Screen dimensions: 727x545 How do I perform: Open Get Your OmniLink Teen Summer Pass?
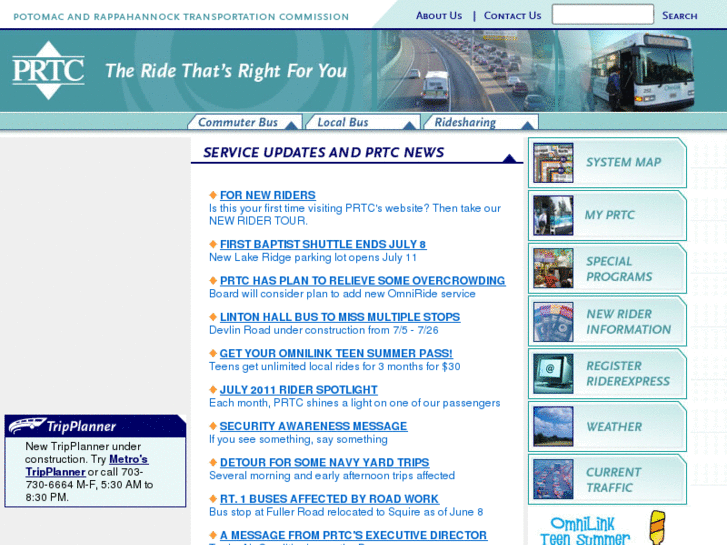click(336, 353)
